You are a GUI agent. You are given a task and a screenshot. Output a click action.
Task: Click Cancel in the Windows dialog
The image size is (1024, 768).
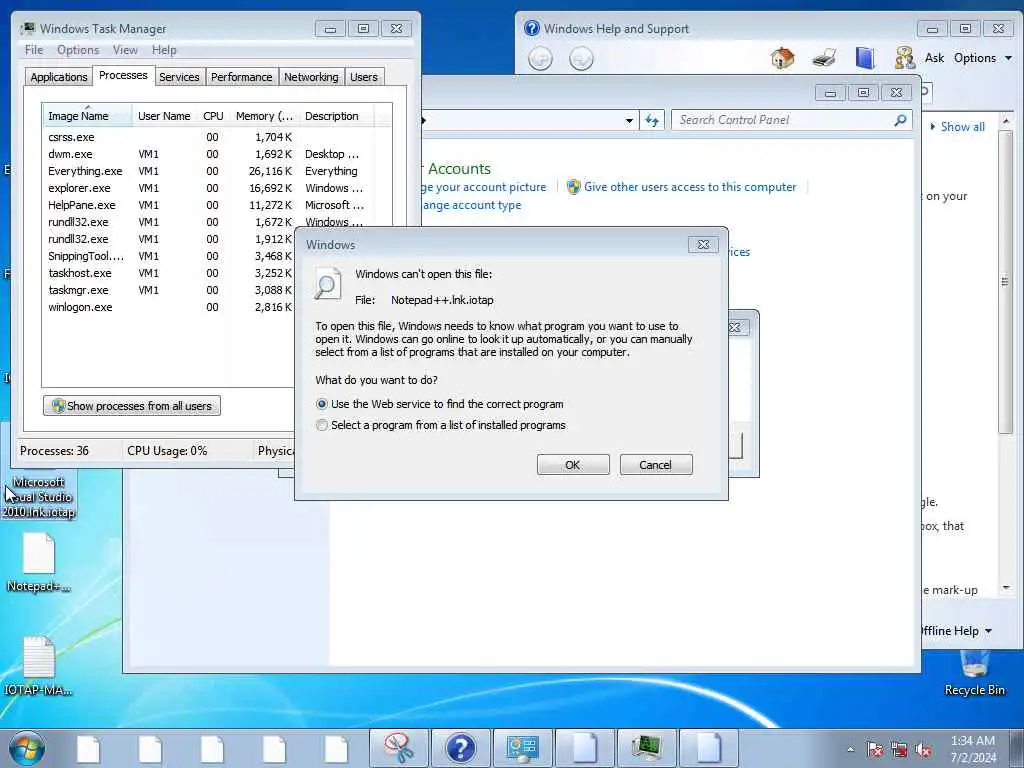click(x=656, y=465)
